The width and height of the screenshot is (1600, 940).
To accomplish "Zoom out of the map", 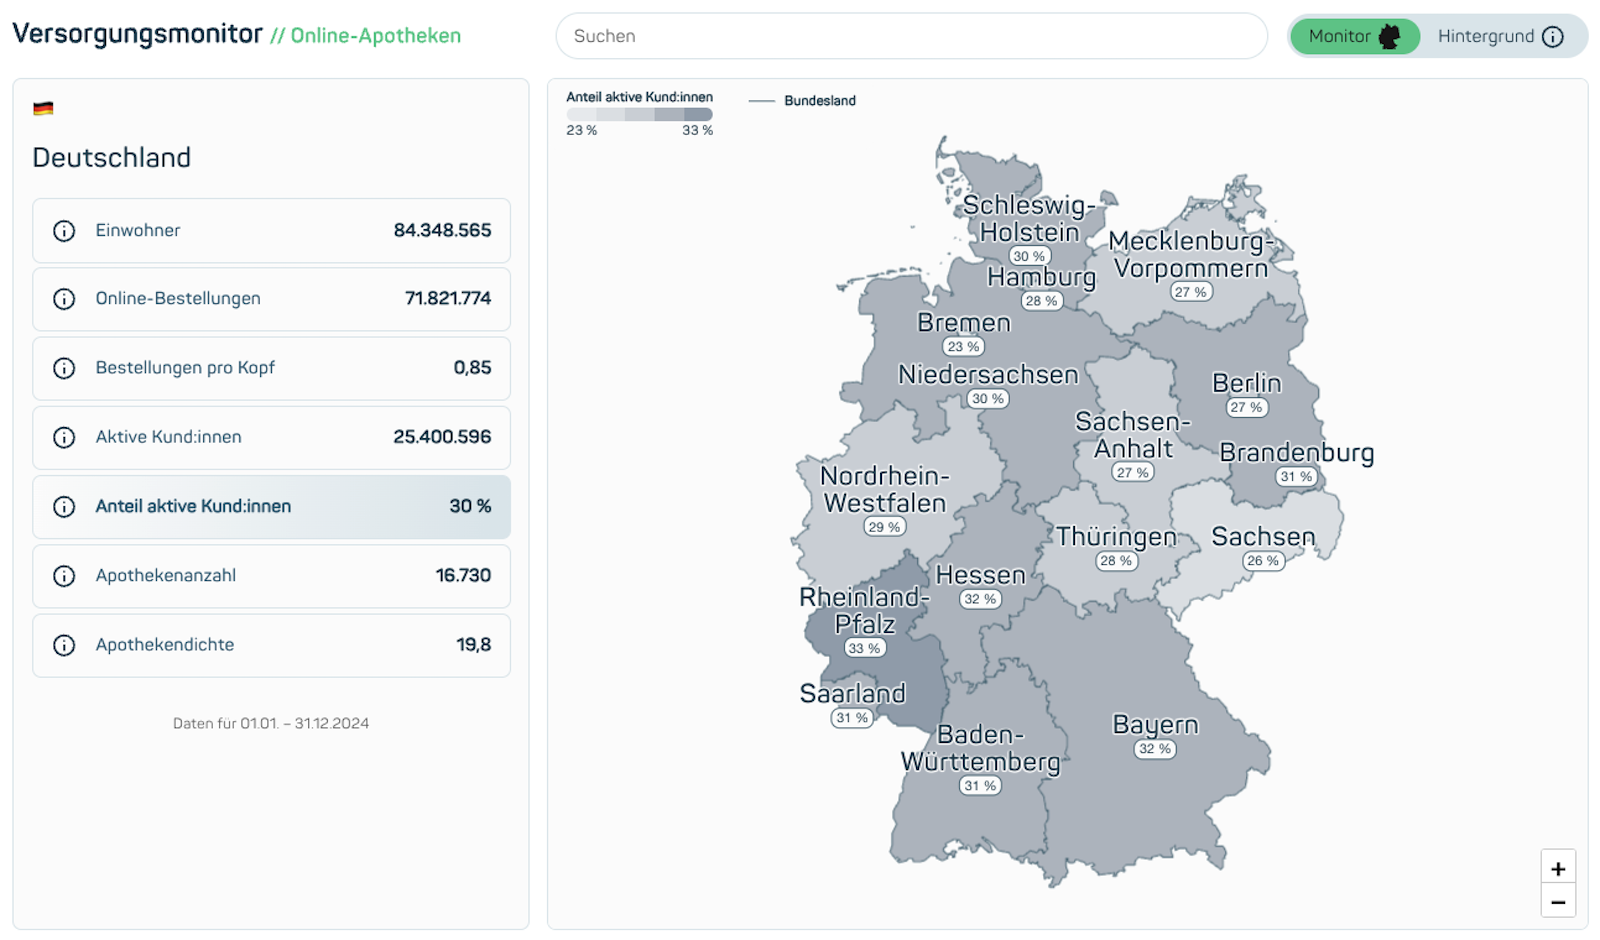I will pyautogui.click(x=1557, y=902).
